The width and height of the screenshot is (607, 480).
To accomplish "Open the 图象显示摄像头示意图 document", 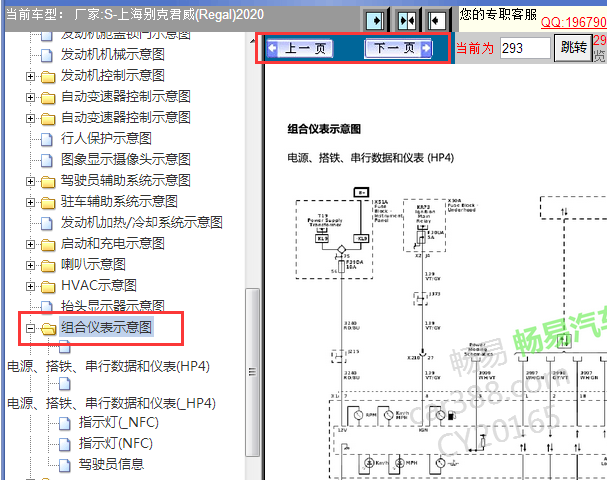I will click(125, 159).
